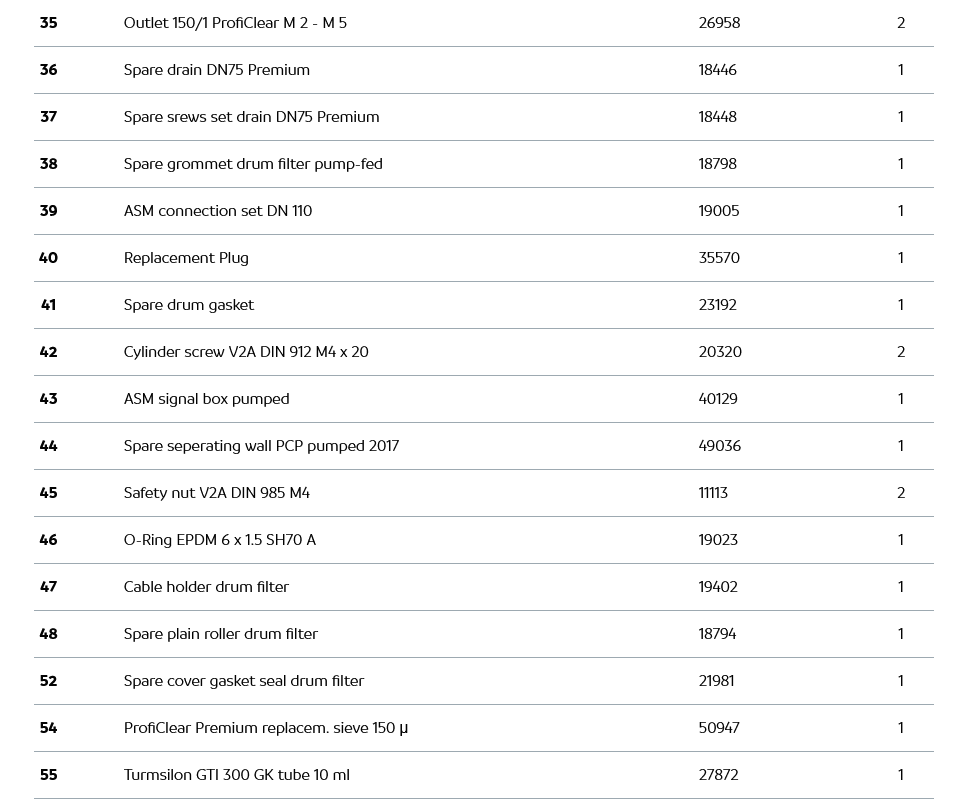959x807 pixels.
Task: Select article number 18794
Action: click(x=717, y=634)
